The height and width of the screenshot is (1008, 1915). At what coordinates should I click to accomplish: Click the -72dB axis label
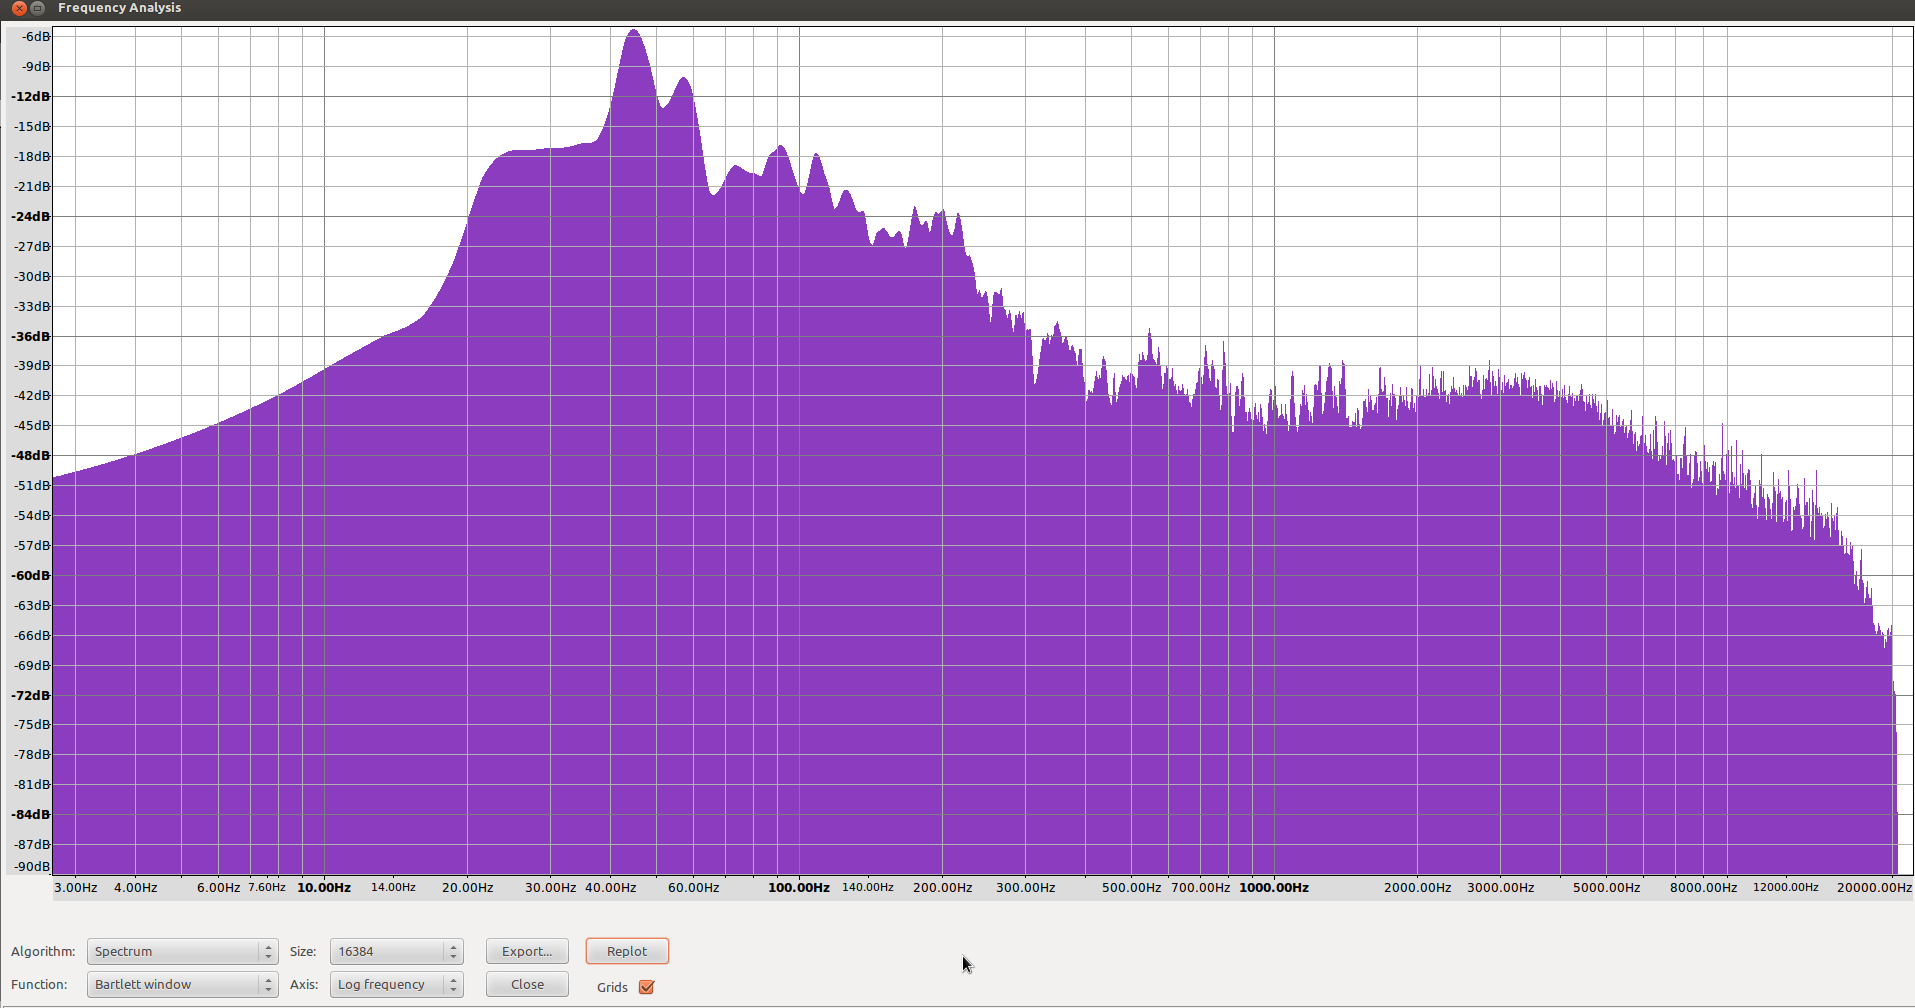31,695
